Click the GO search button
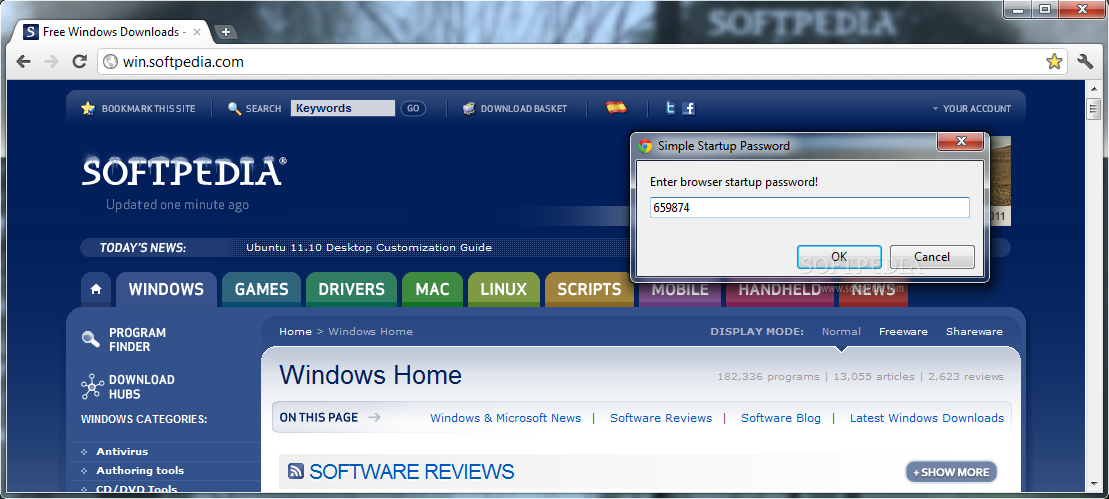 coord(413,108)
